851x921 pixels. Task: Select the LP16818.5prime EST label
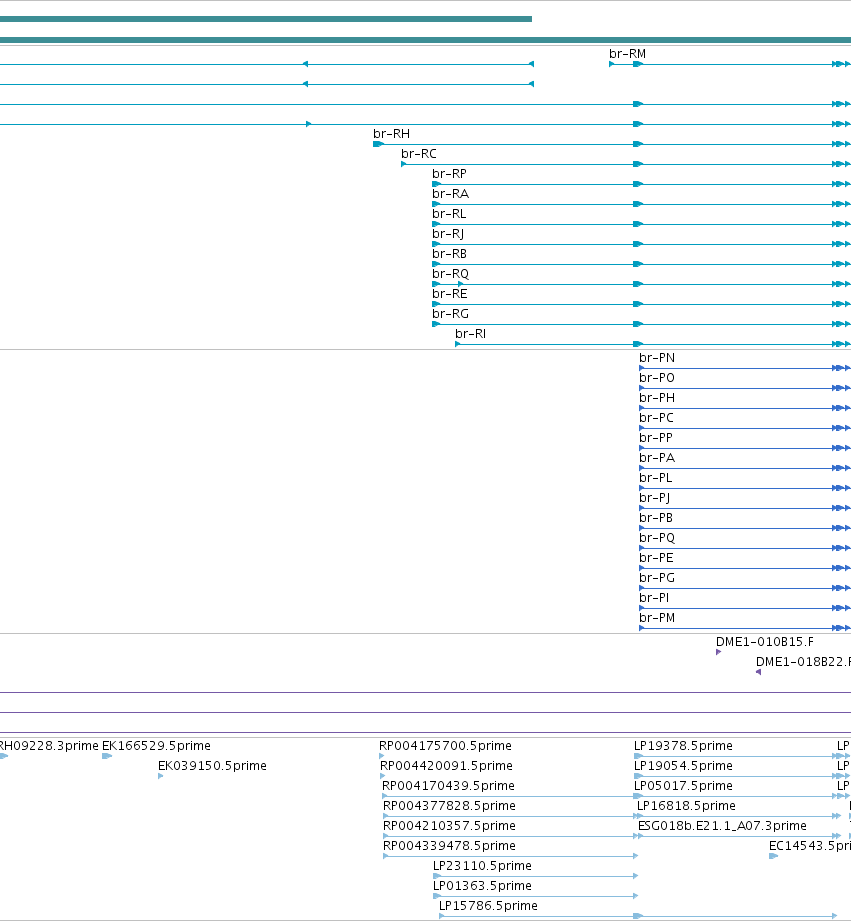pos(686,806)
